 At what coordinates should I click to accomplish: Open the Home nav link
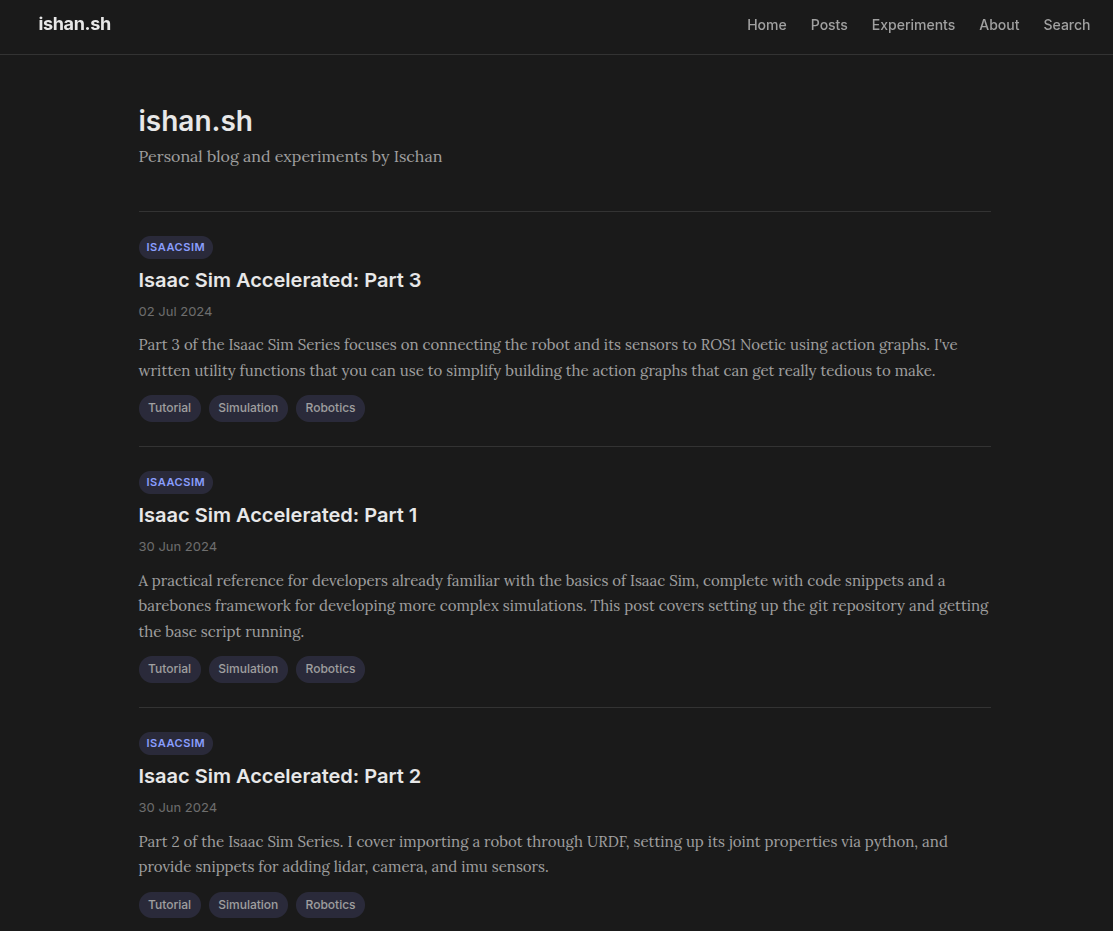point(767,25)
